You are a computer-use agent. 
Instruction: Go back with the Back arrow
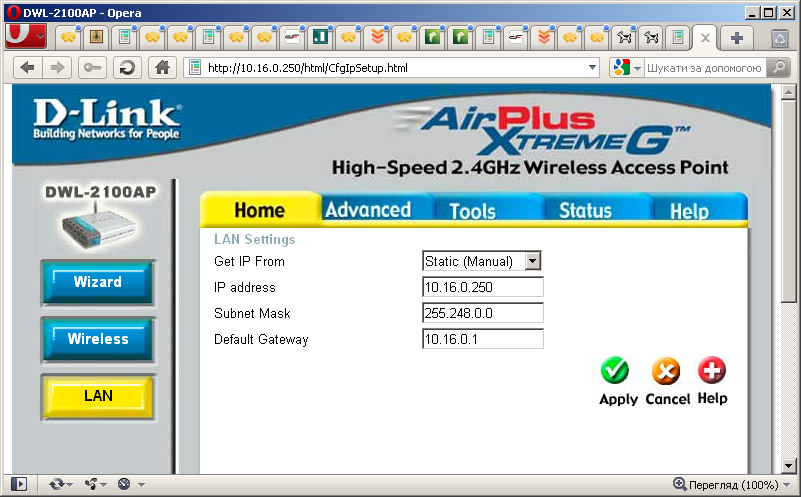point(28,67)
